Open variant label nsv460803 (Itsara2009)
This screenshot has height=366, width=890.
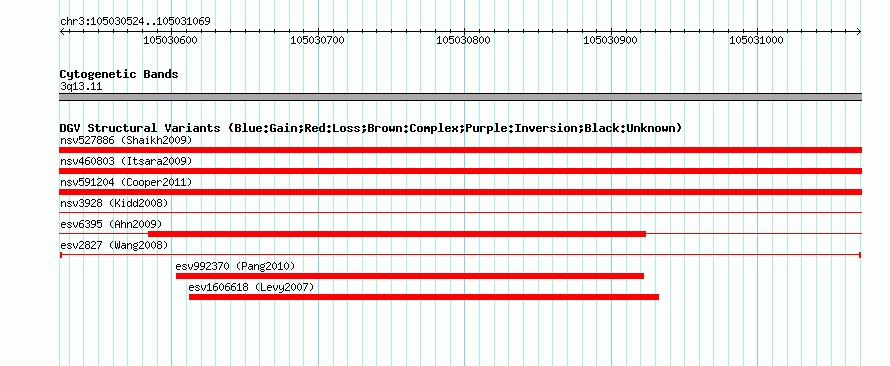tap(126, 161)
